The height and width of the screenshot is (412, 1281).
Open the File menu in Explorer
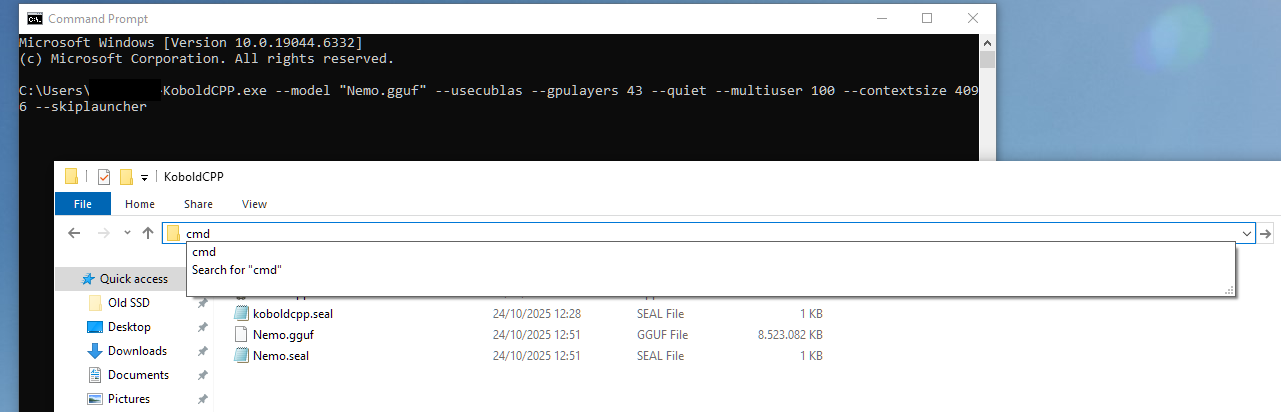point(83,204)
